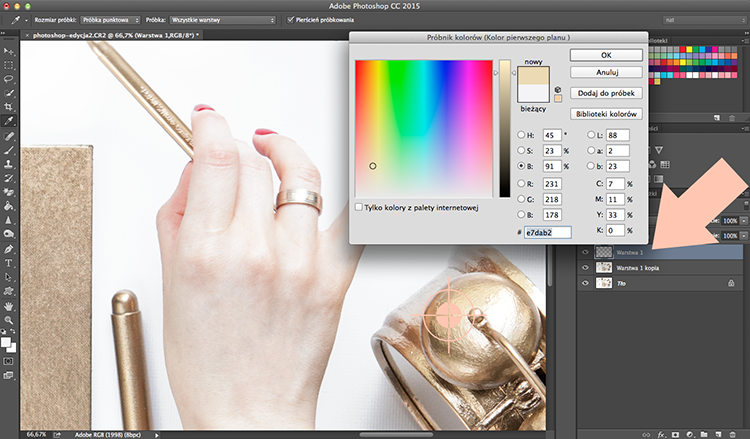This screenshot has width=750, height=439.
Task: Open layer fill 100% dropdown arrow
Action: click(x=743, y=236)
